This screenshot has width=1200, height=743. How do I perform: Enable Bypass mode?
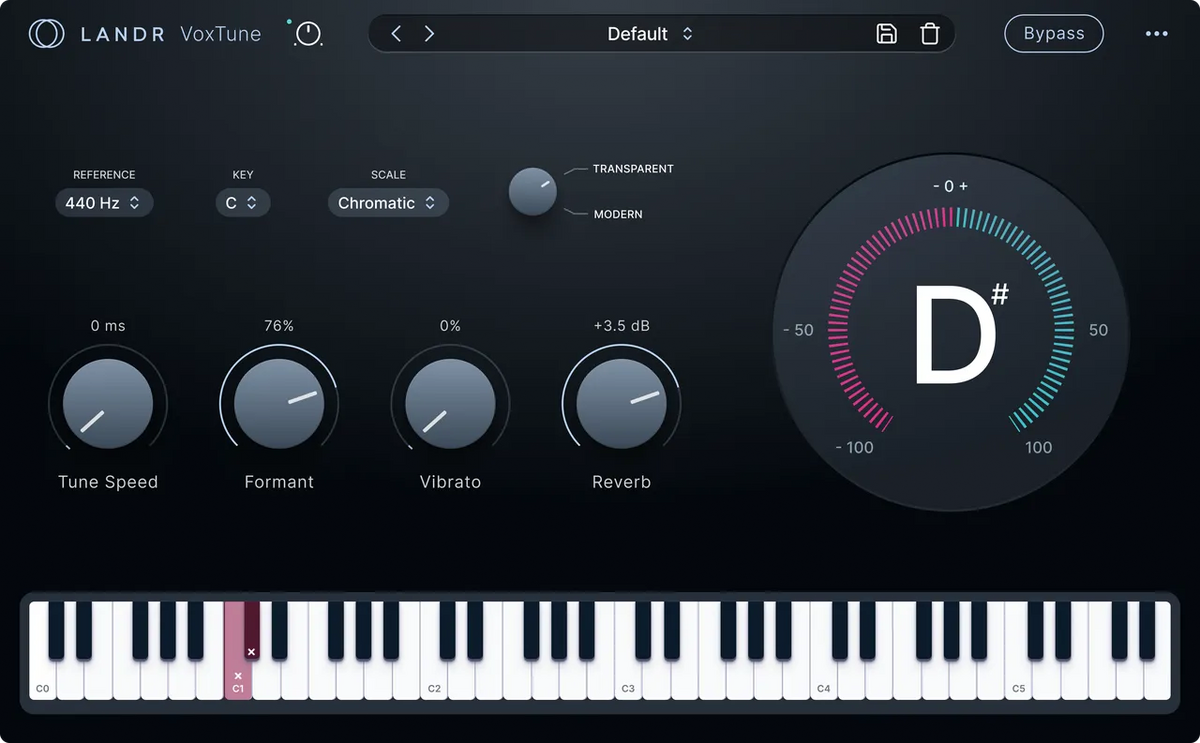(x=1053, y=33)
